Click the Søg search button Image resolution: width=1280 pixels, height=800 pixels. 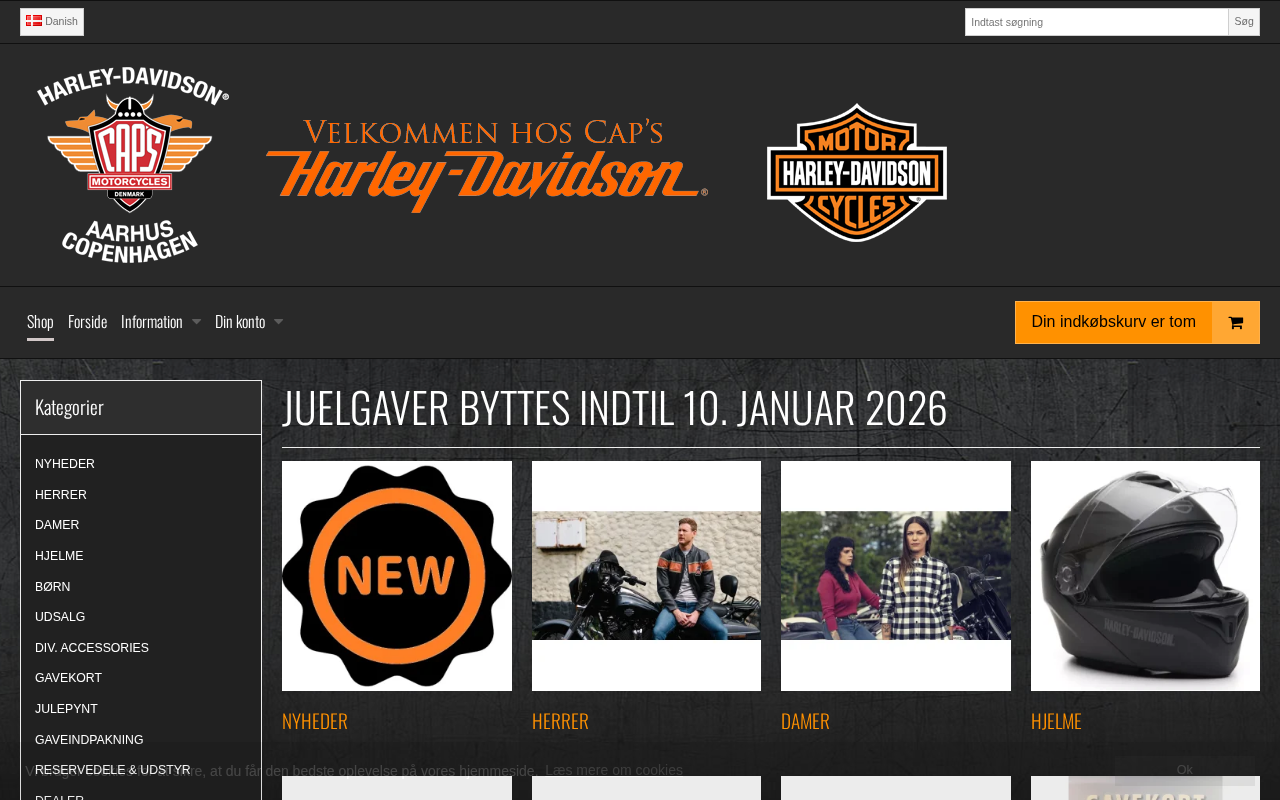pos(1244,22)
